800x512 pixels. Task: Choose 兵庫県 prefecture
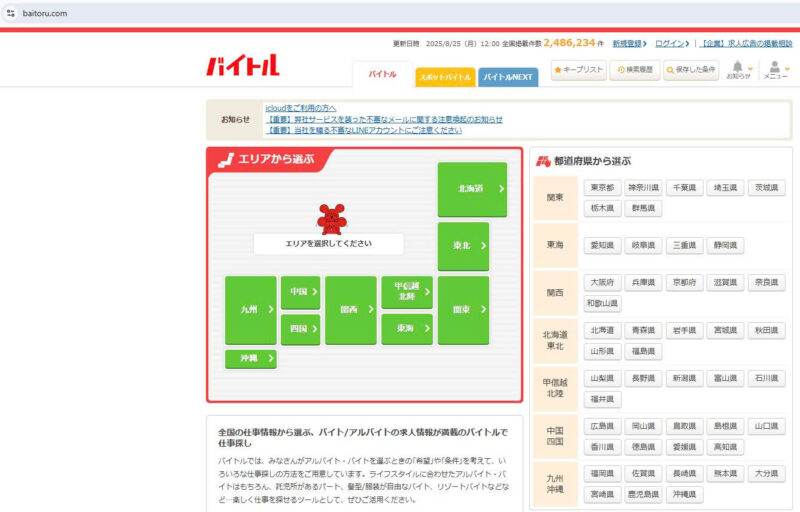[x=643, y=283]
